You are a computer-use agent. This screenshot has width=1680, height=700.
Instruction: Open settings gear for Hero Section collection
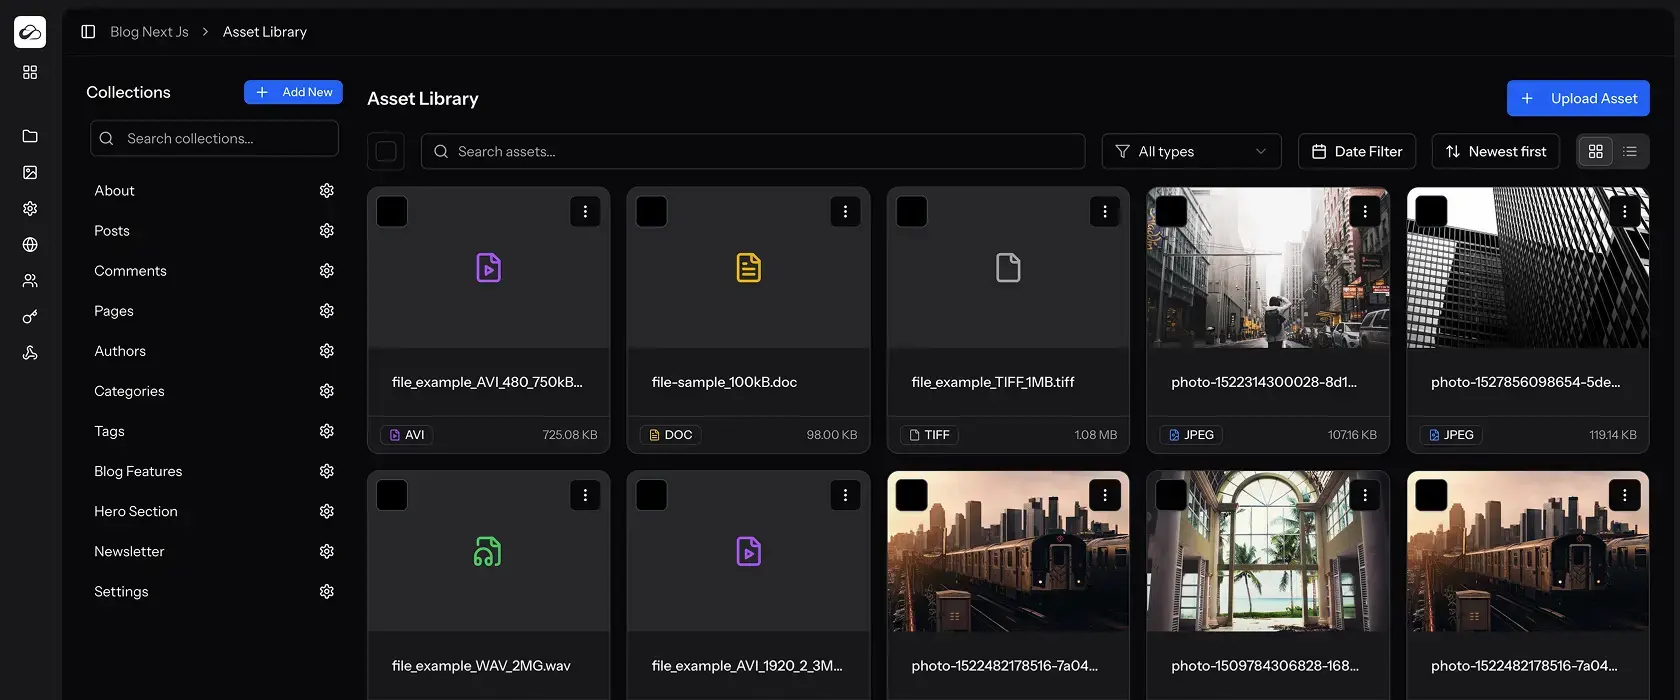327,511
